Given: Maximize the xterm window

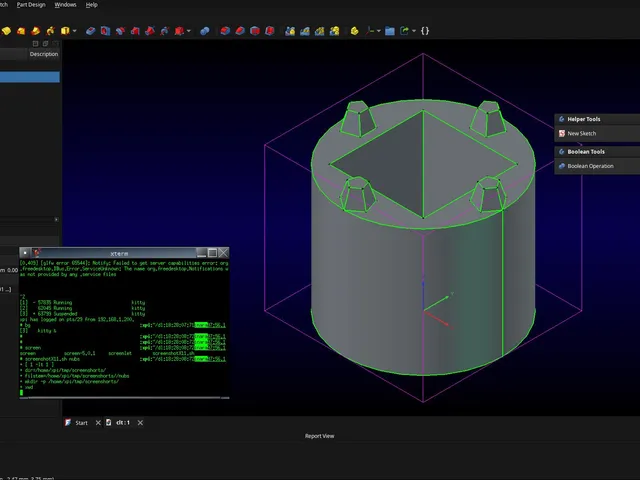Looking at the screenshot, I should [x=212, y=253].
